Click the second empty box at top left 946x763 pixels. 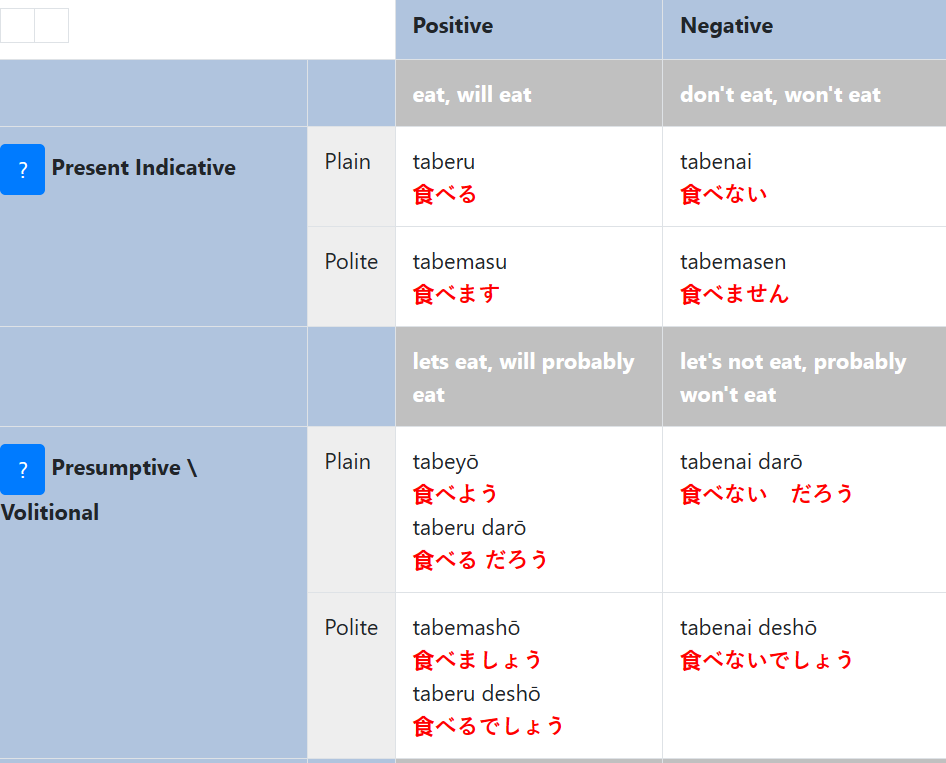point(51,25)
